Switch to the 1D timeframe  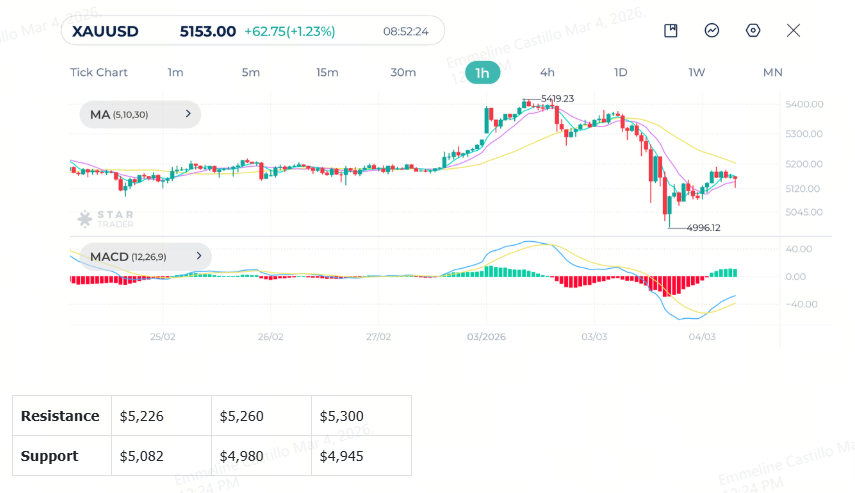pyautogui.click(x=621, y=73)
